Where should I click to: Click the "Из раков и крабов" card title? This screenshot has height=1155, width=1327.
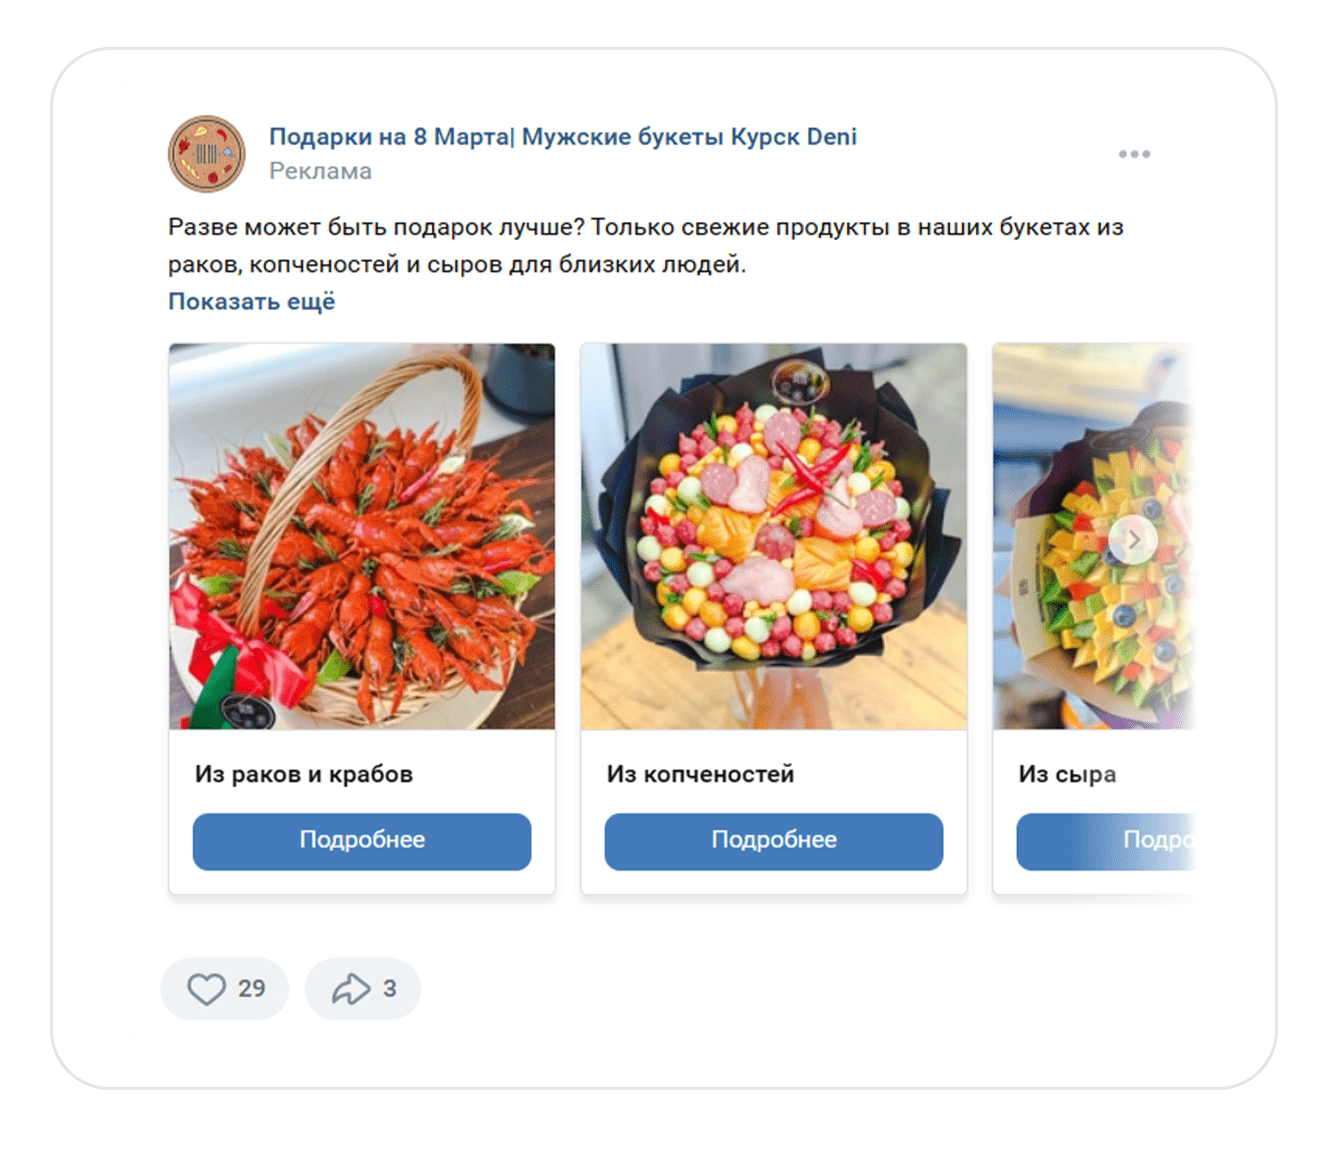pos(304,774)
